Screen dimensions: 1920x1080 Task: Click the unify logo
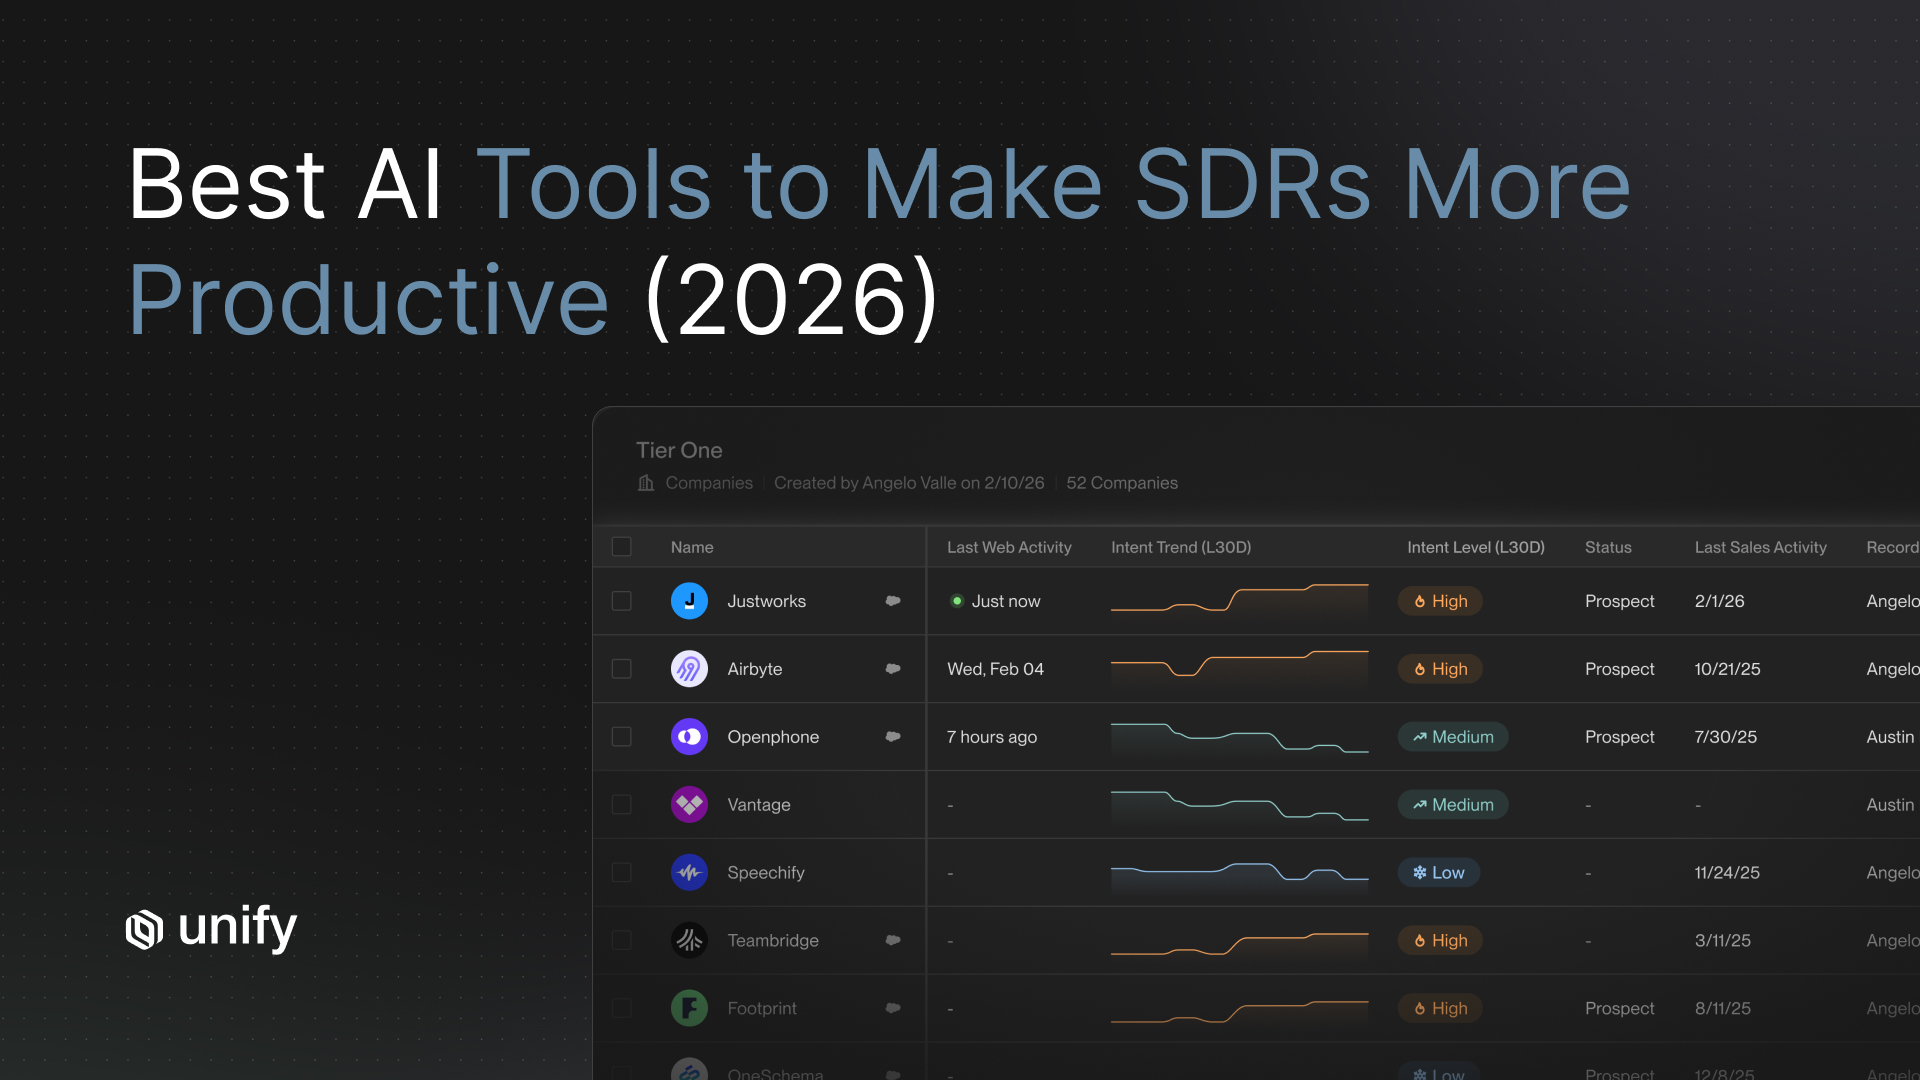pyautogui.click(x=211, y=928)
